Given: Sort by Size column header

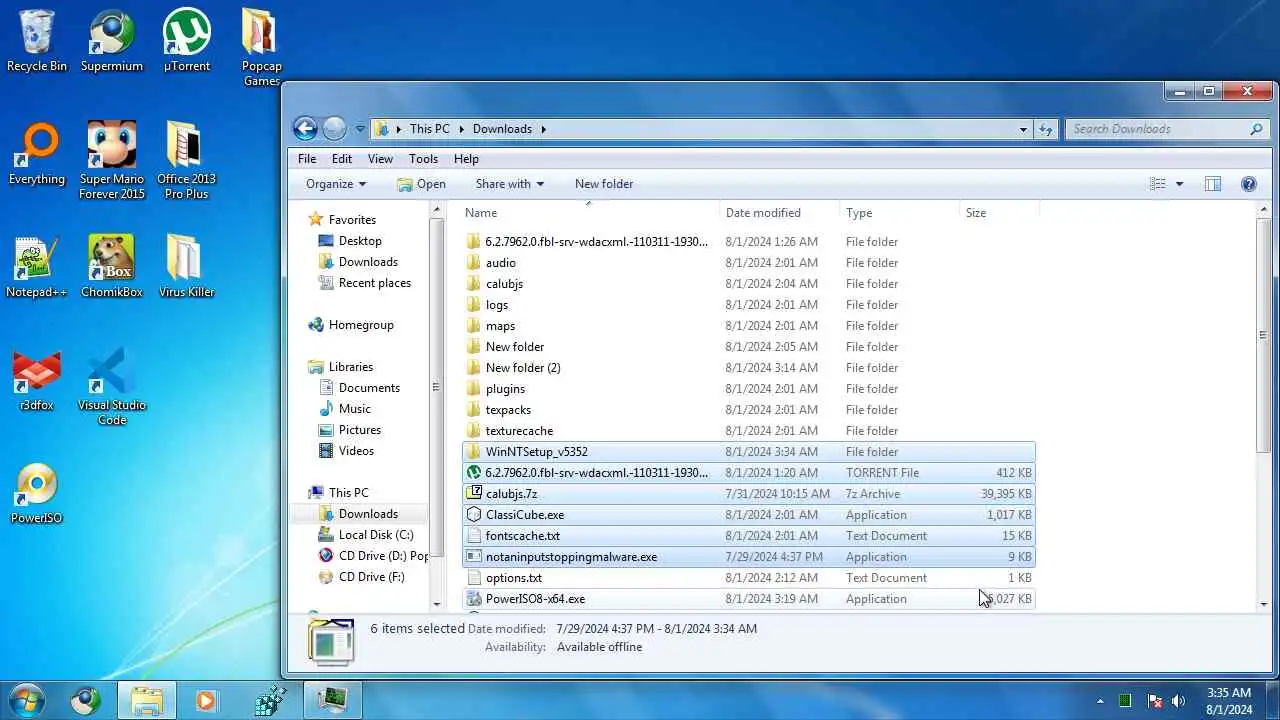Looking at the screenshot, I should pos(999,213).
